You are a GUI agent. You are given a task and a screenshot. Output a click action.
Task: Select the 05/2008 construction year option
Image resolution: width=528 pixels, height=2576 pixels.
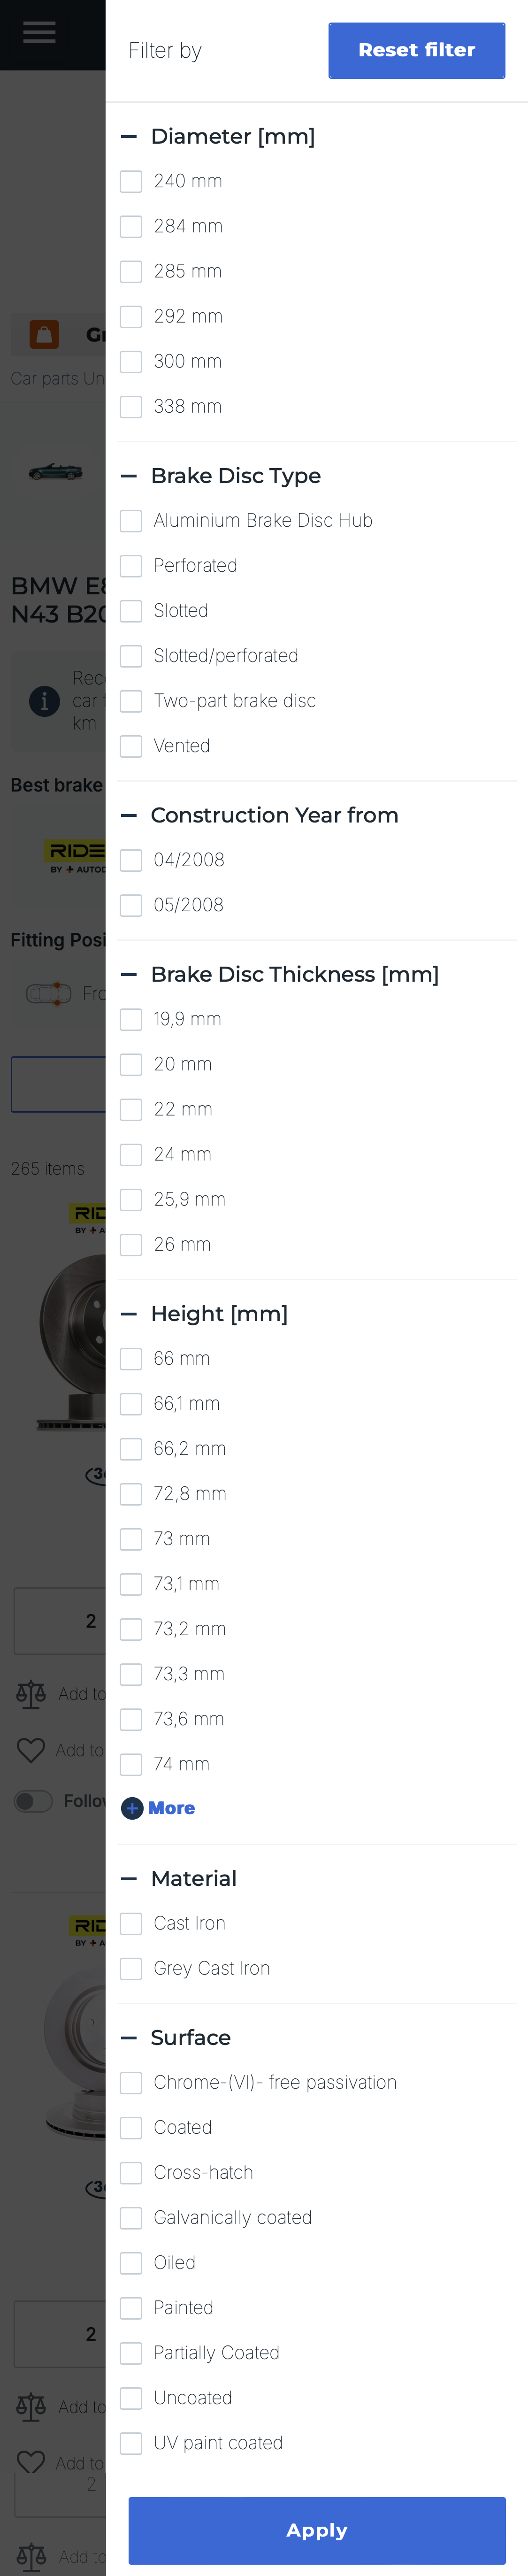click(131, 905)
